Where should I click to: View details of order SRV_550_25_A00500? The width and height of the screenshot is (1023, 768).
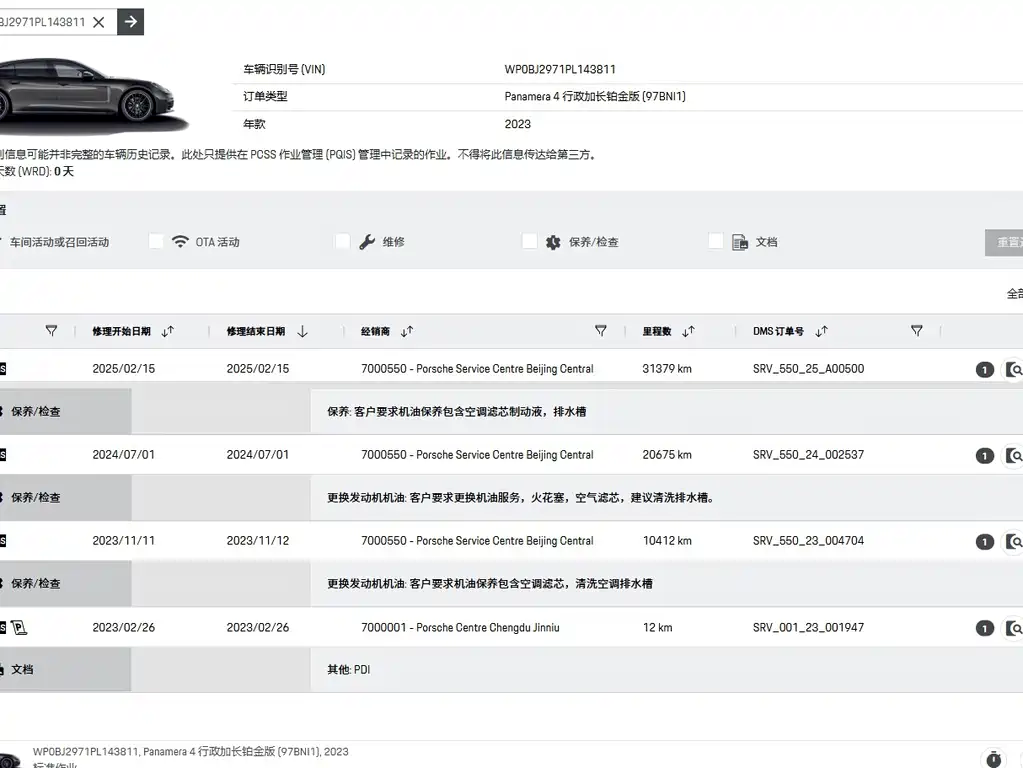click(1013, 370)
